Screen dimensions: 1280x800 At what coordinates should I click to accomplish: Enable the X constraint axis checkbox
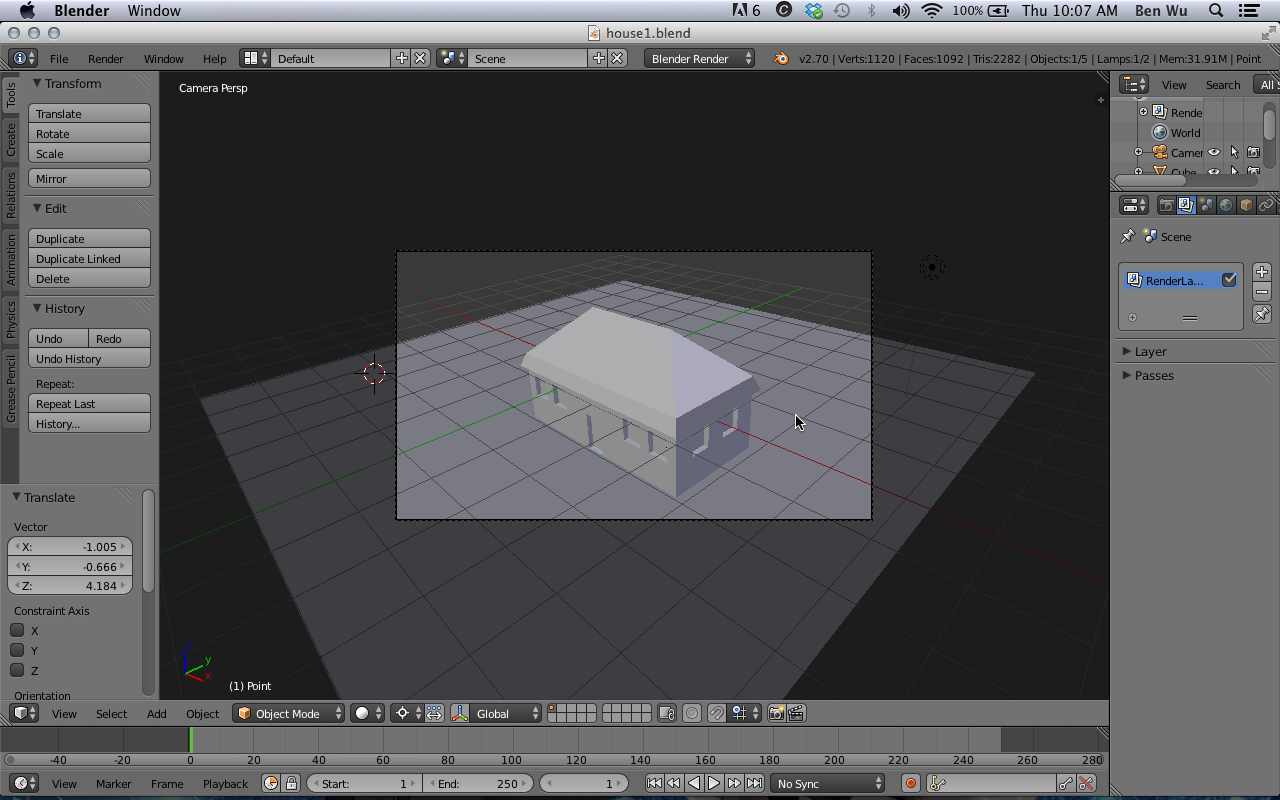pyautogui.click(x=17, y=630)
